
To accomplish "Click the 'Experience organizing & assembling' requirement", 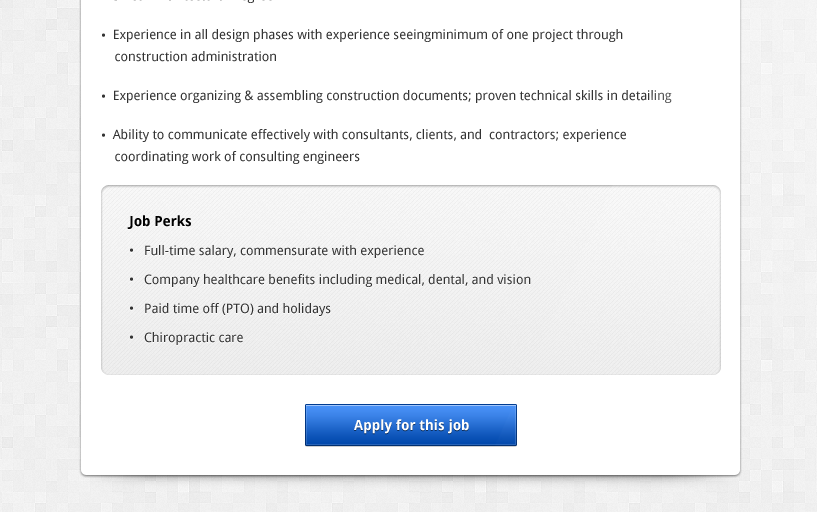I will point(391,96).
